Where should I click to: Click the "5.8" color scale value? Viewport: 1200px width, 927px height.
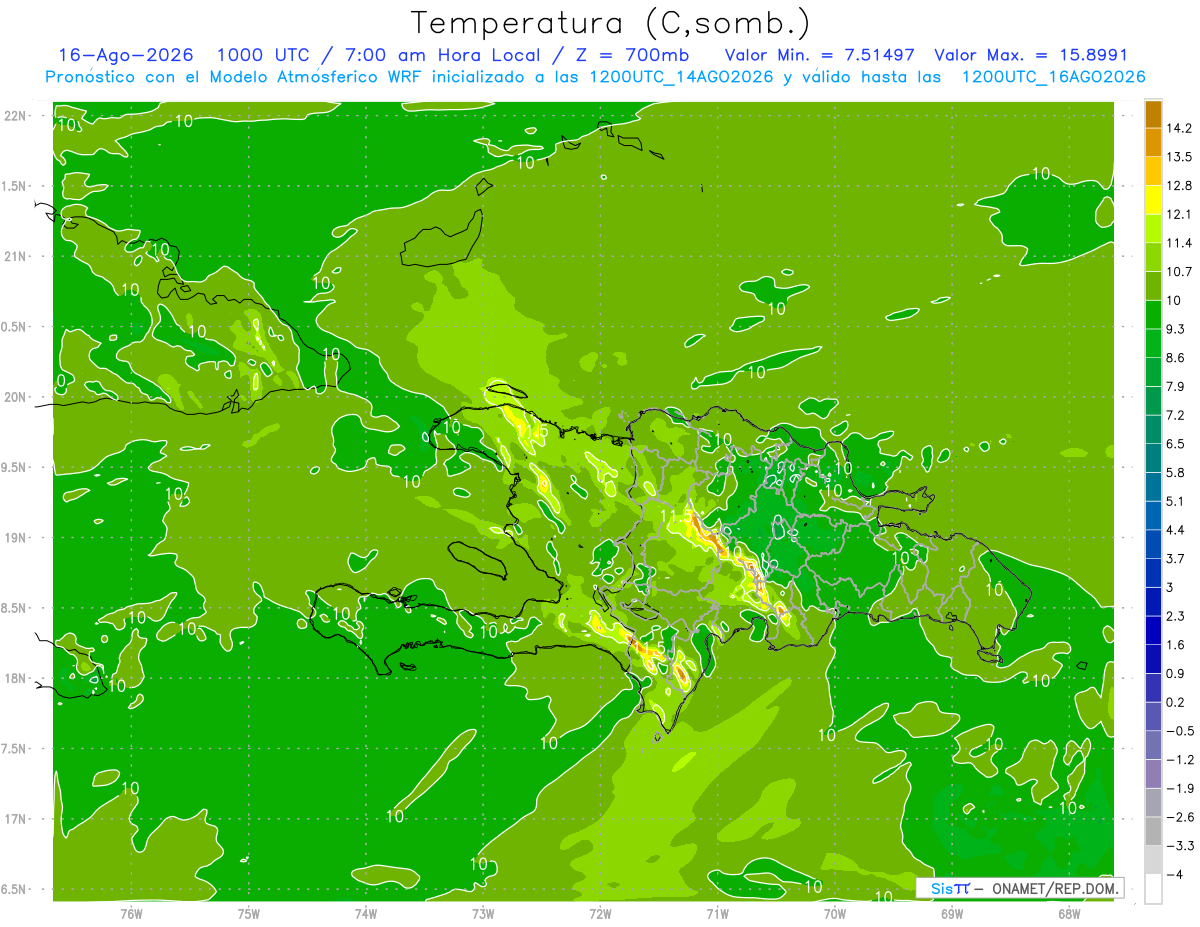pos(1174,472)
